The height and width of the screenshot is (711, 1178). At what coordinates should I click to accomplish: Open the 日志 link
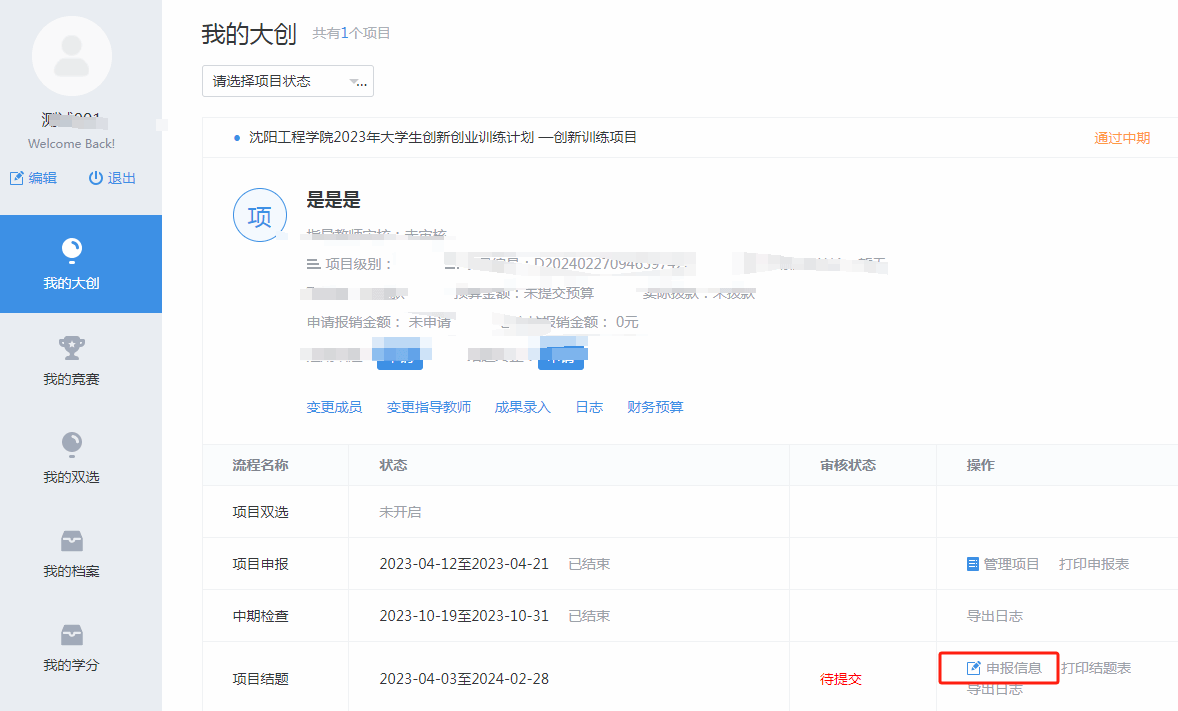pyautogui.click(x=589, y=407)
